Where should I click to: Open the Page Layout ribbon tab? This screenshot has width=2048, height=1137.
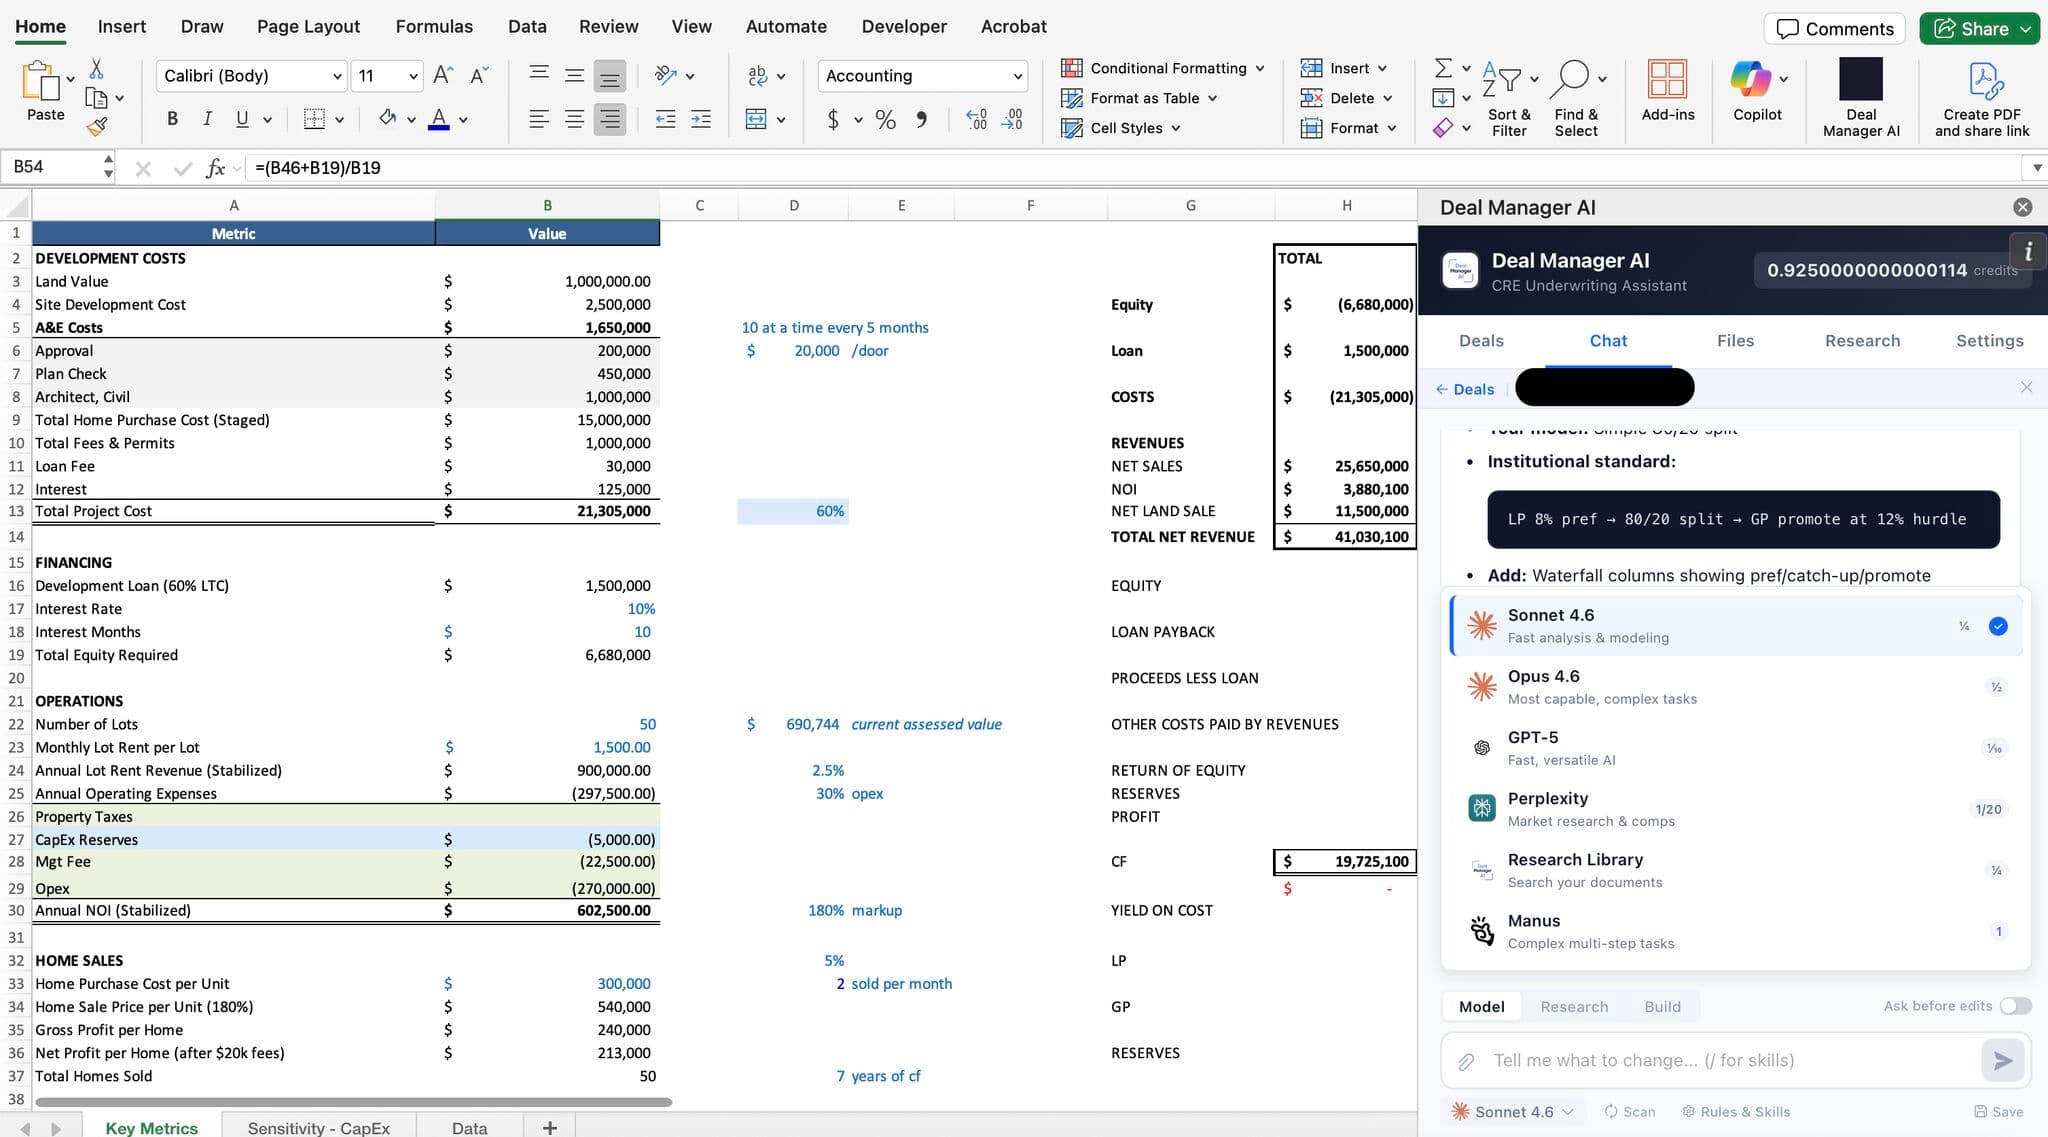click(308, 26)
